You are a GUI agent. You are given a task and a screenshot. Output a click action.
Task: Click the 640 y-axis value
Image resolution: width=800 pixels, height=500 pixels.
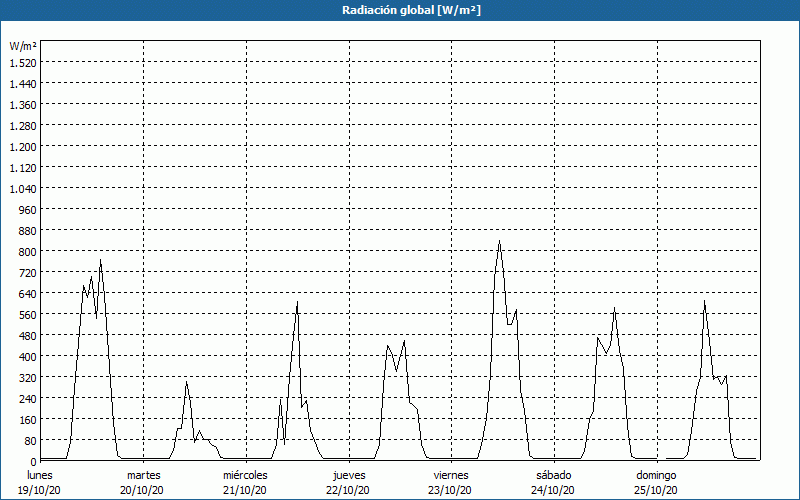[x=28, y=293]
